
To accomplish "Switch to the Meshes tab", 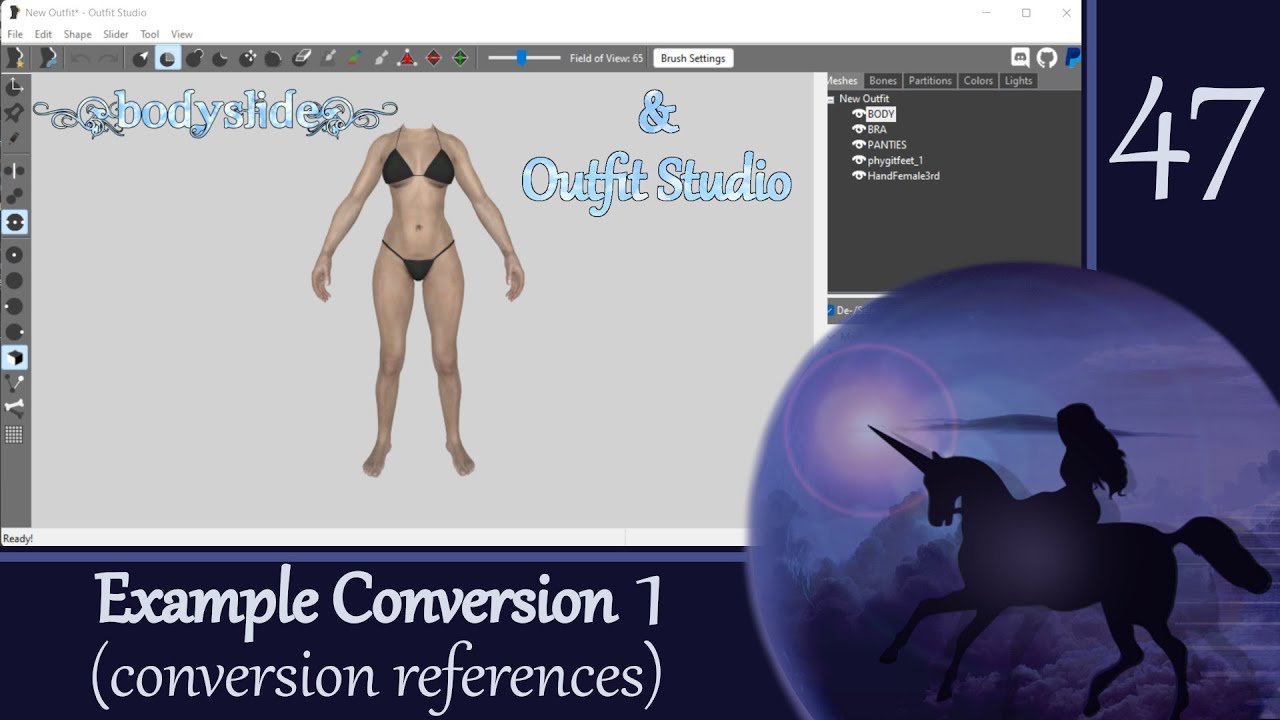I will click(x=842, y=81).
